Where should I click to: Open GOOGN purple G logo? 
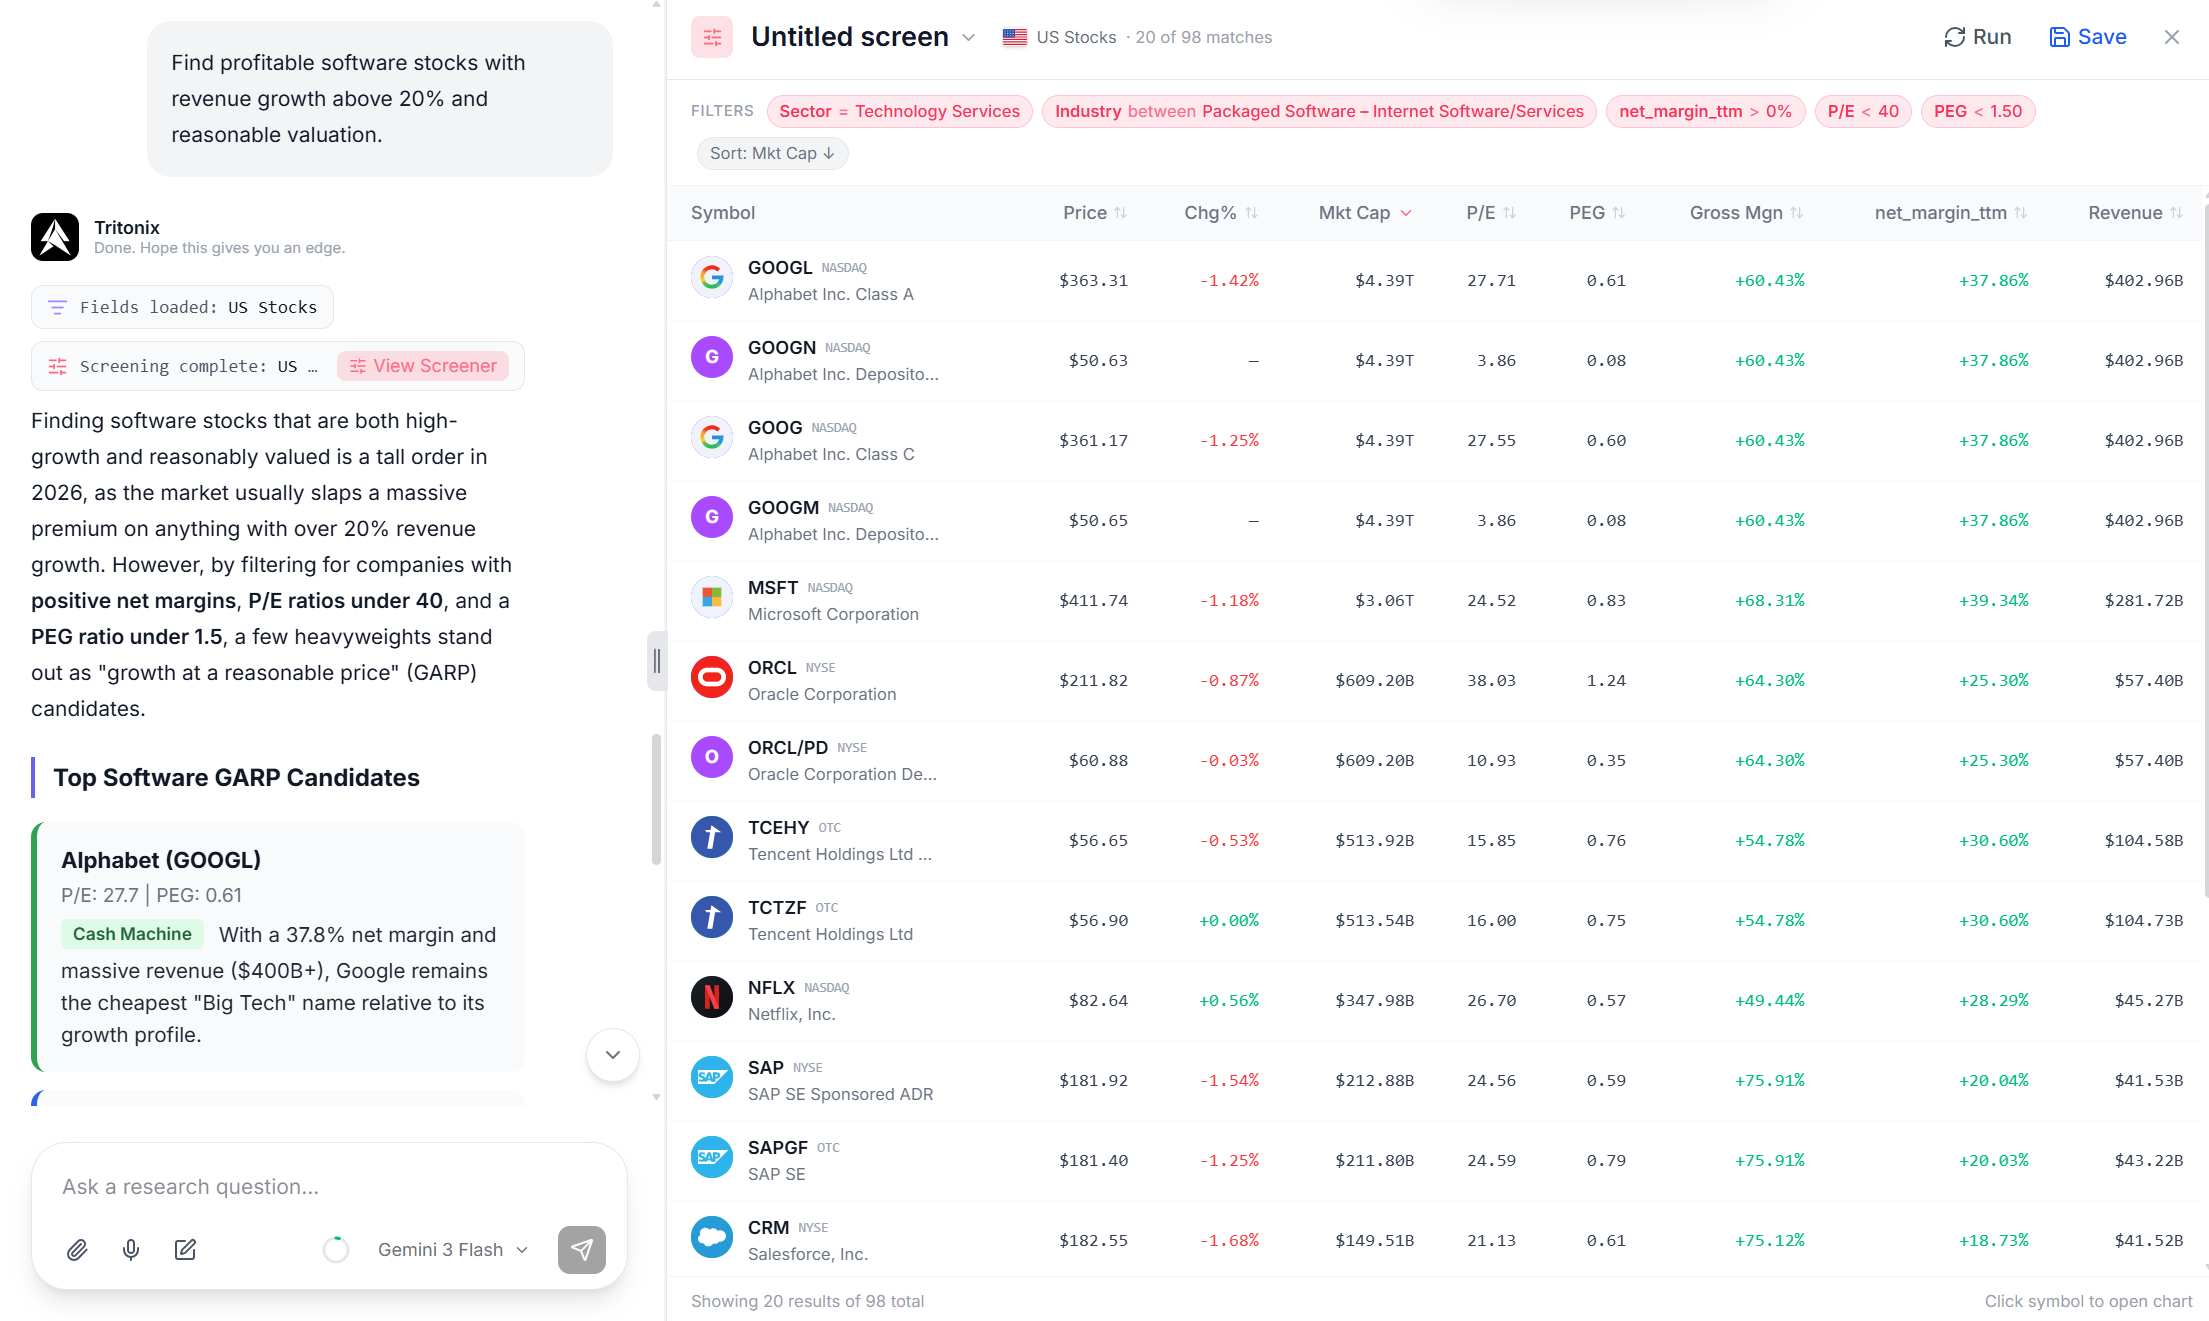pos(712,357)
